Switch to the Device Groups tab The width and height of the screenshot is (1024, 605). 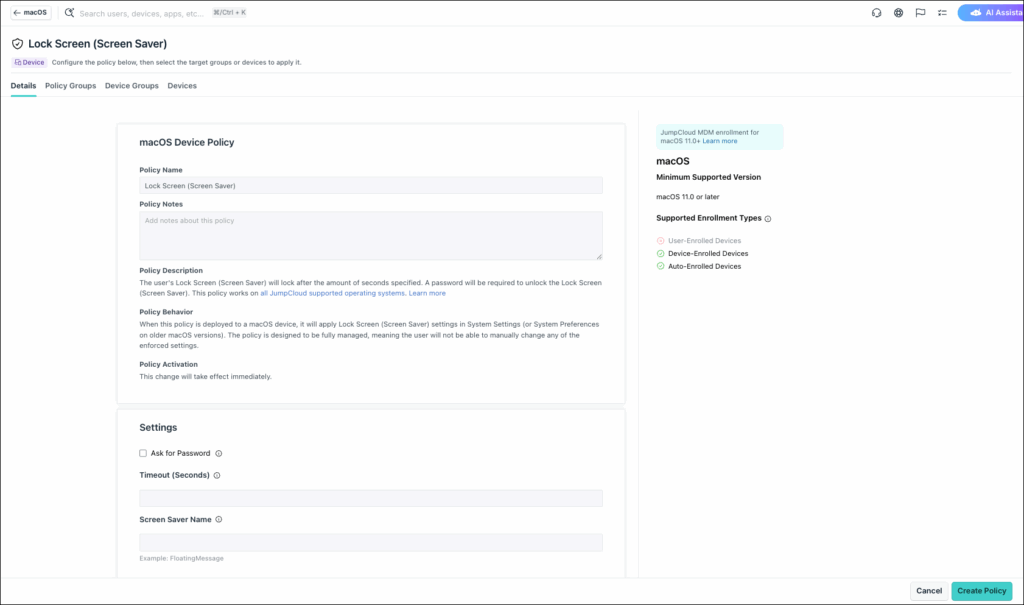(x=132, y=86)
